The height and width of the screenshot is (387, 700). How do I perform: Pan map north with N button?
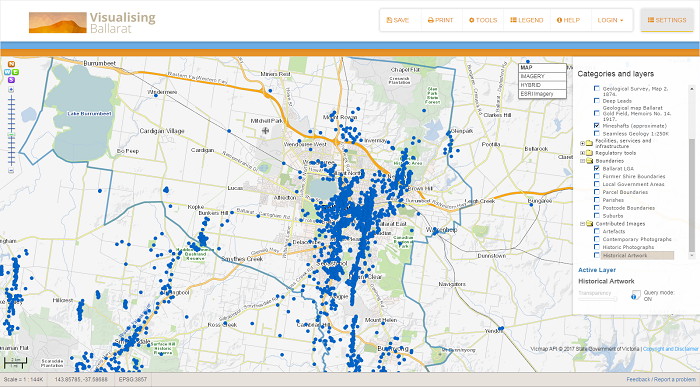click(x=12, y=64)
